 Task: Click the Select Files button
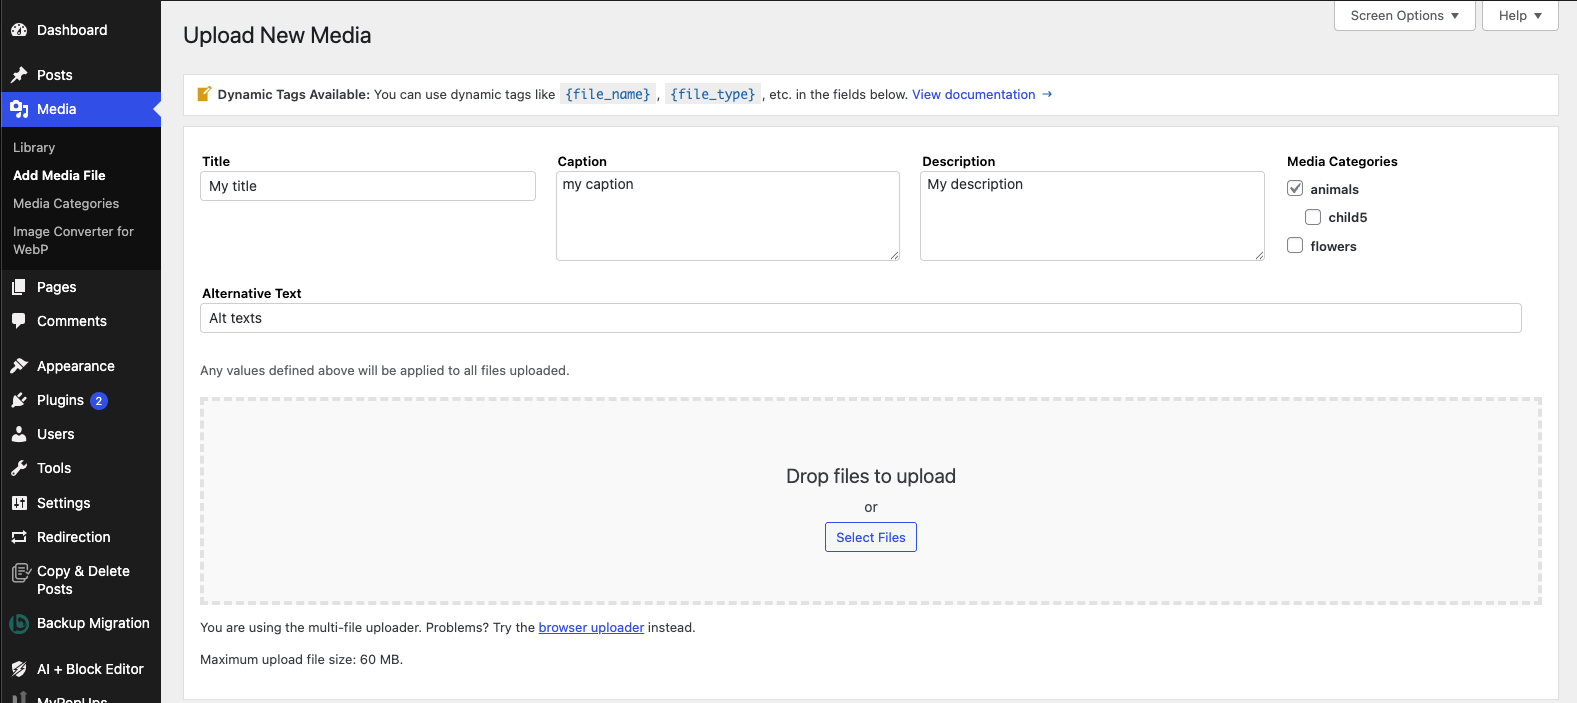pyautogui.click(x=871, y=537)
